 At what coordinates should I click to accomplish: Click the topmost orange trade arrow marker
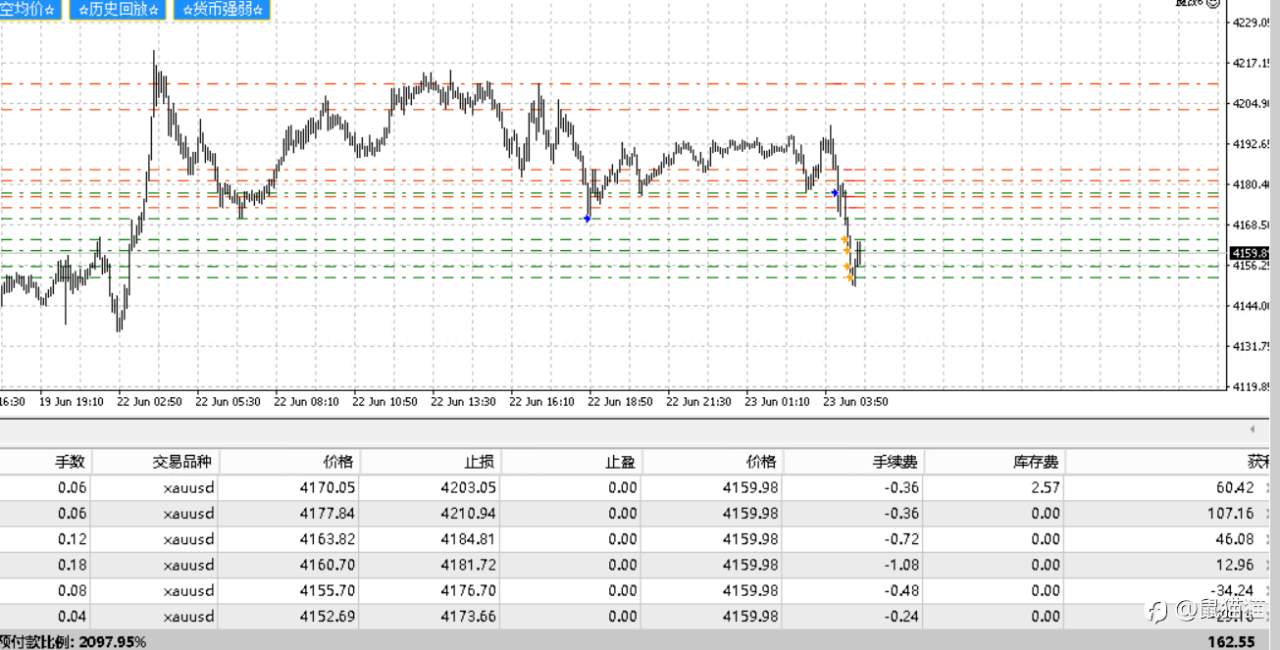pos(845,241)
